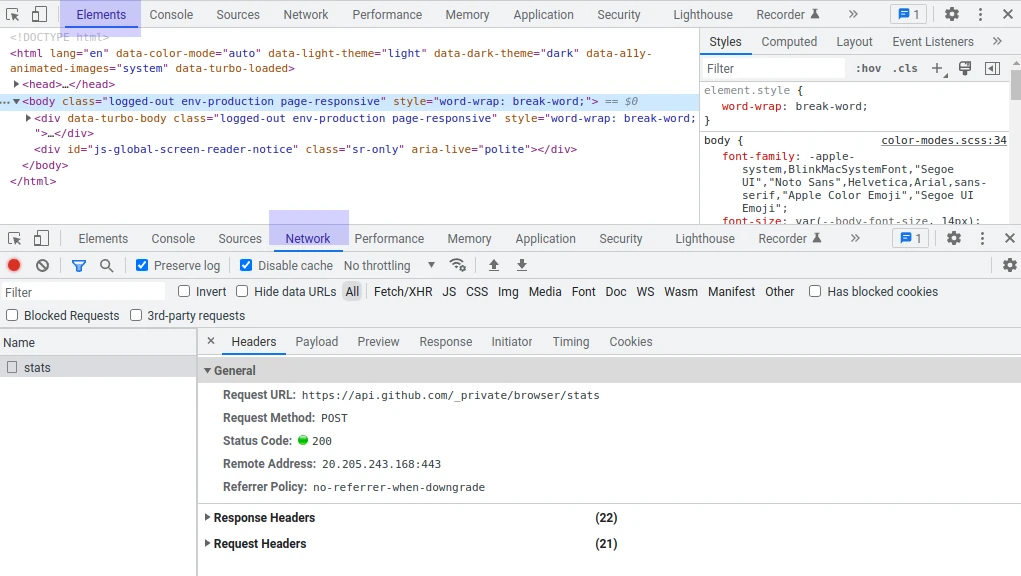Switch to the Payload tab
Image resolution: width=1021 pixels, height=576 pixels.
coord(317,342)
